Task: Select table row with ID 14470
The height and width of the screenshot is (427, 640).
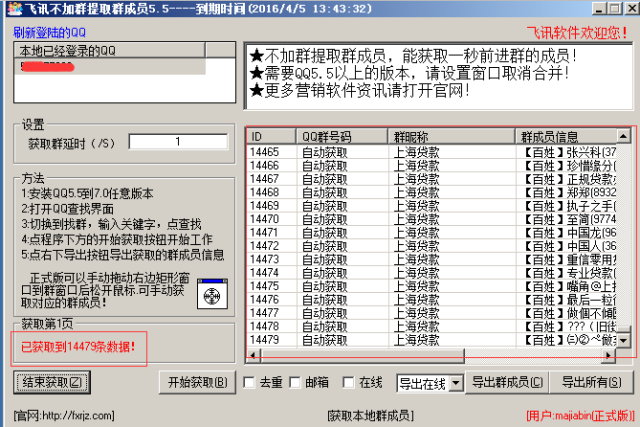Action: coord(432,219)
